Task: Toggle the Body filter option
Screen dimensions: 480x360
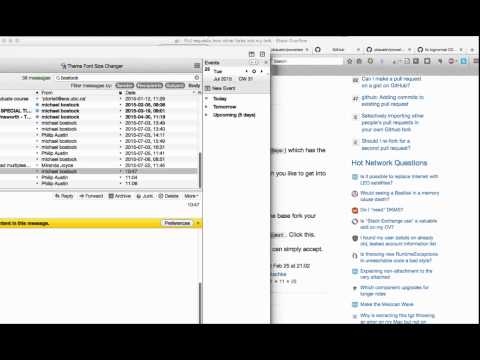Action: coord(194,86)
